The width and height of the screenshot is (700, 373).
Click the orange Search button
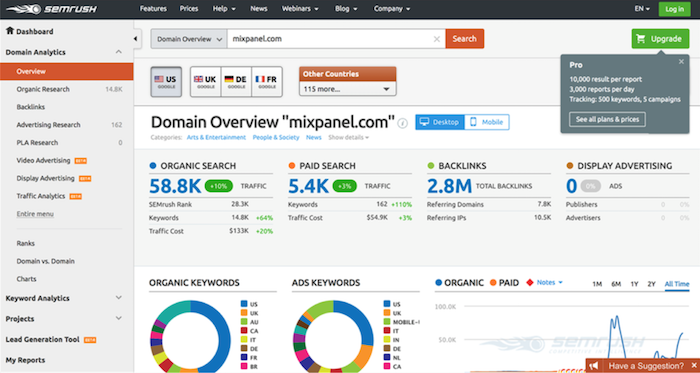[464, 39]
